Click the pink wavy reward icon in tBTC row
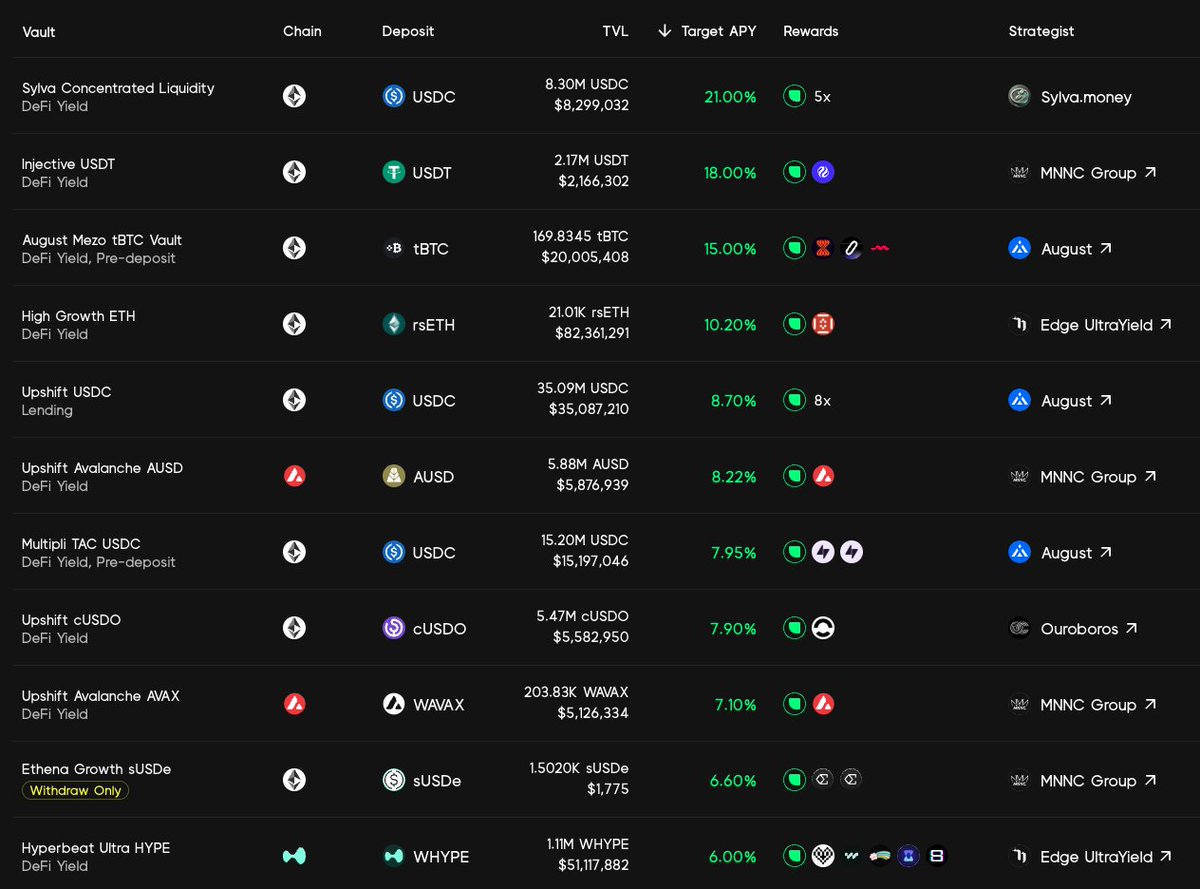The height and width of the screenshot is (889, 1200). coord(880,248)
